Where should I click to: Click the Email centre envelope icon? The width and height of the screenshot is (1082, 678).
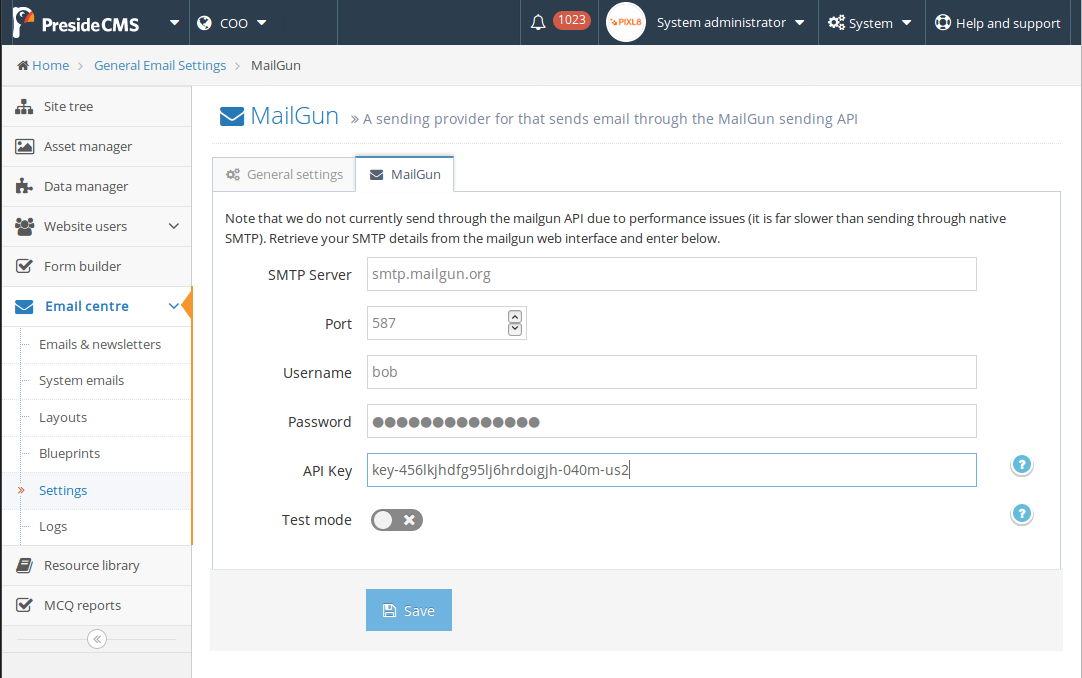[24, 306]
